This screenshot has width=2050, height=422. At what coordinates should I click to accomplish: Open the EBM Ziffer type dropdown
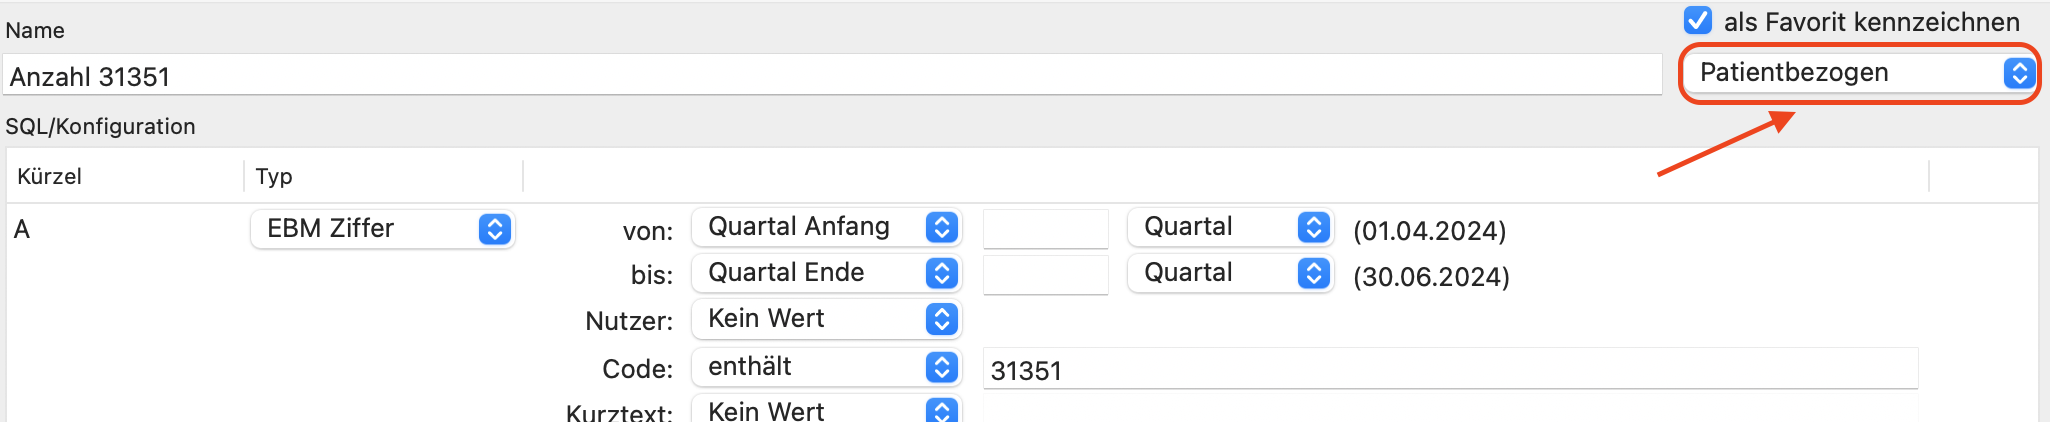(x=382, y=229)
